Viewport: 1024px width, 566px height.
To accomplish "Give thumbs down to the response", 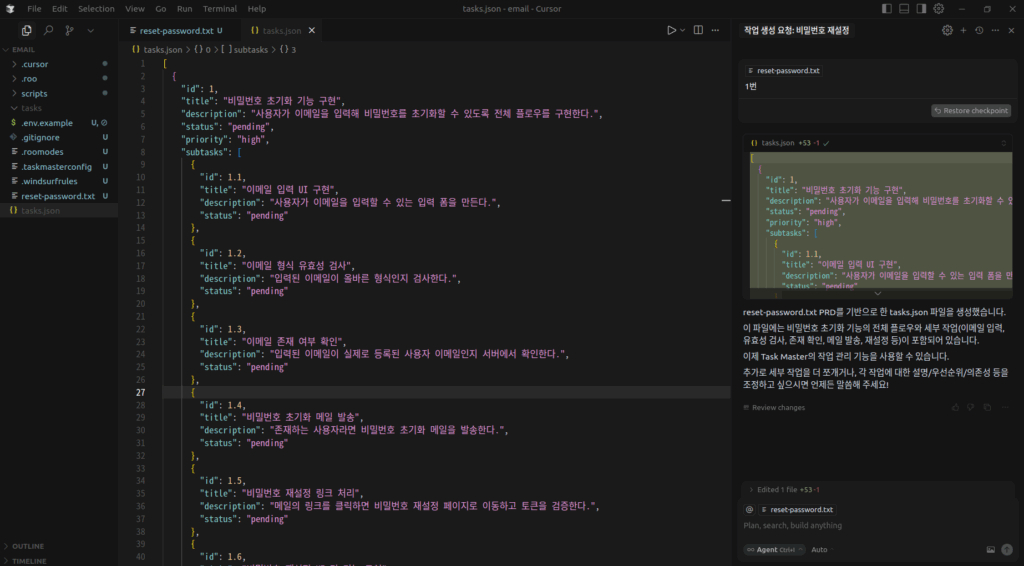I will point(970,407).
